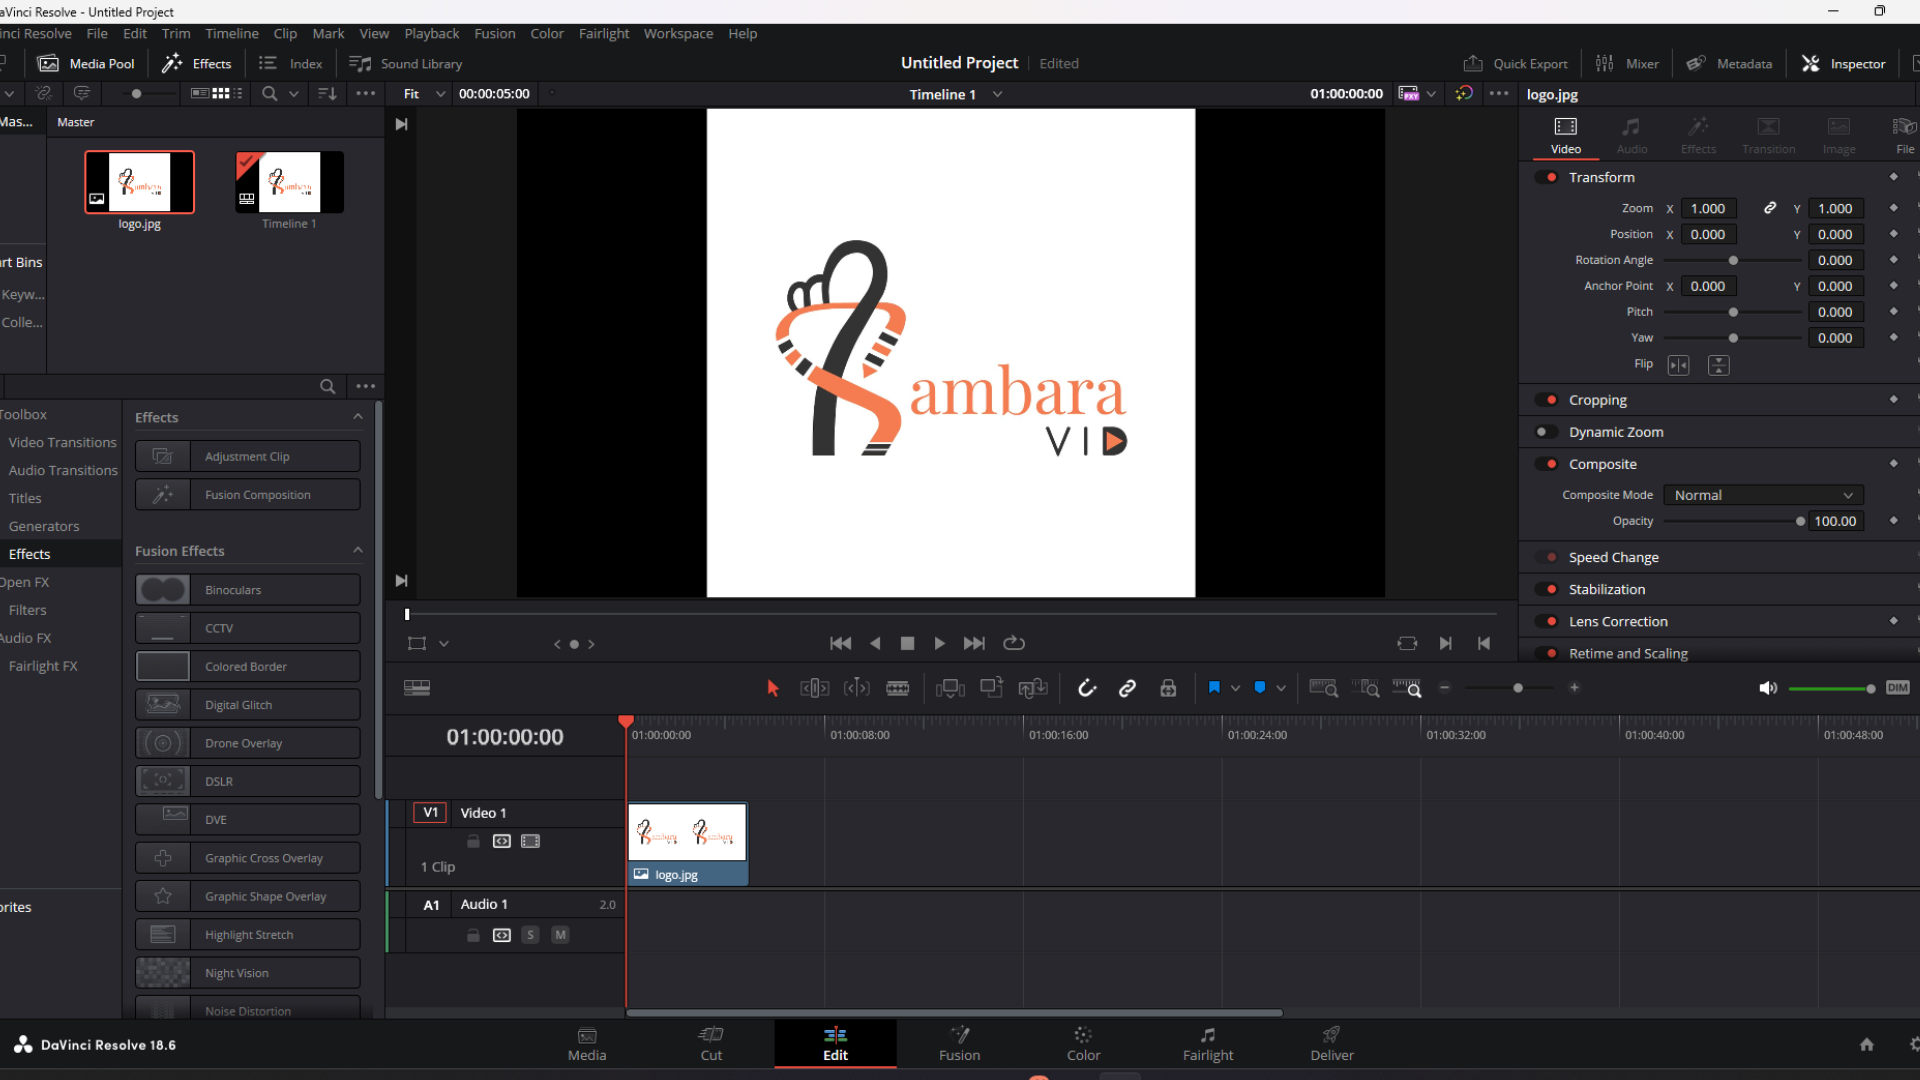Image resolution: width=1920 pixels, height=1080 pixels.
Task: Click the Loop playback toggle icon
Action: coord(1015,644)
